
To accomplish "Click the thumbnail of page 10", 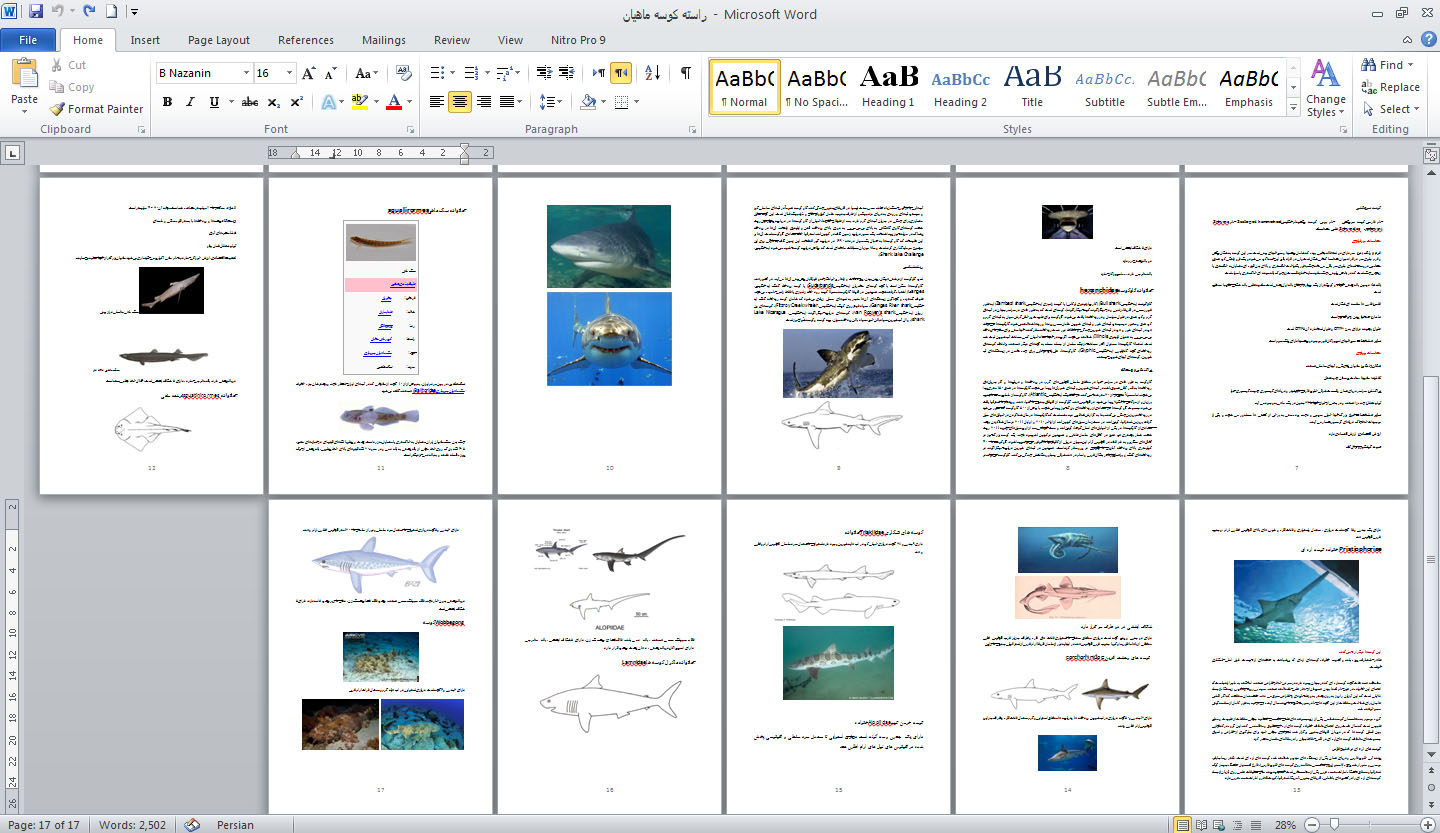I will [x=609, y=335].
